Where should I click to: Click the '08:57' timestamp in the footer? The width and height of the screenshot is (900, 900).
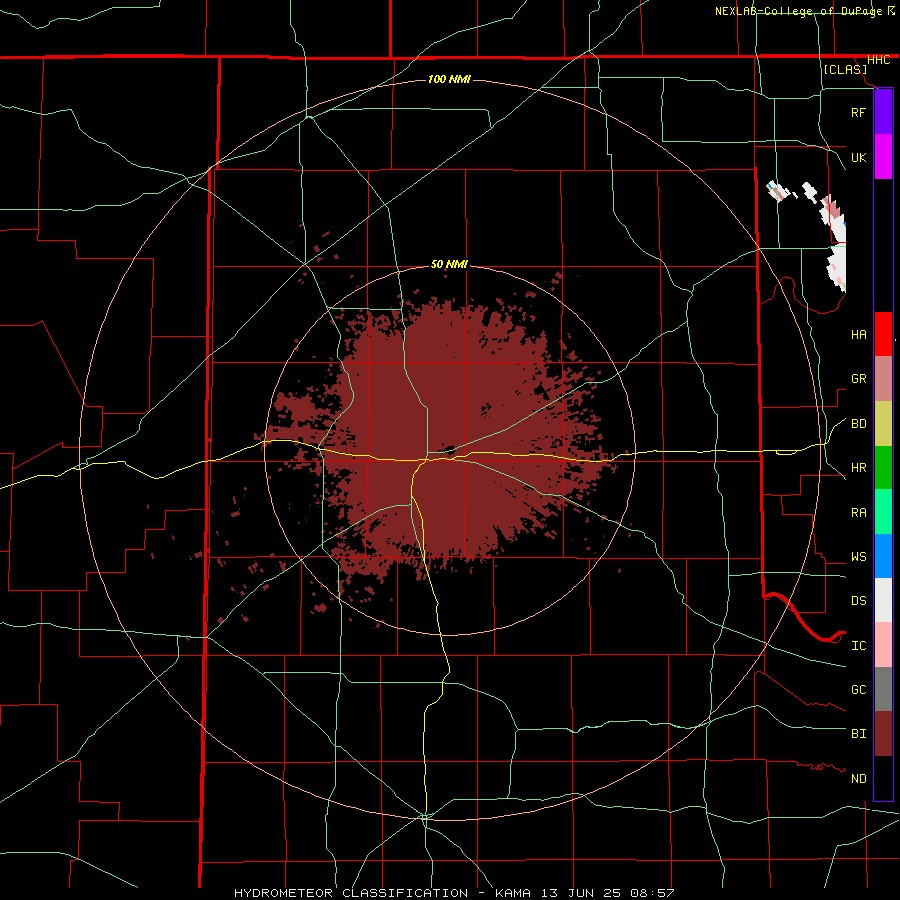click(654, 893)
